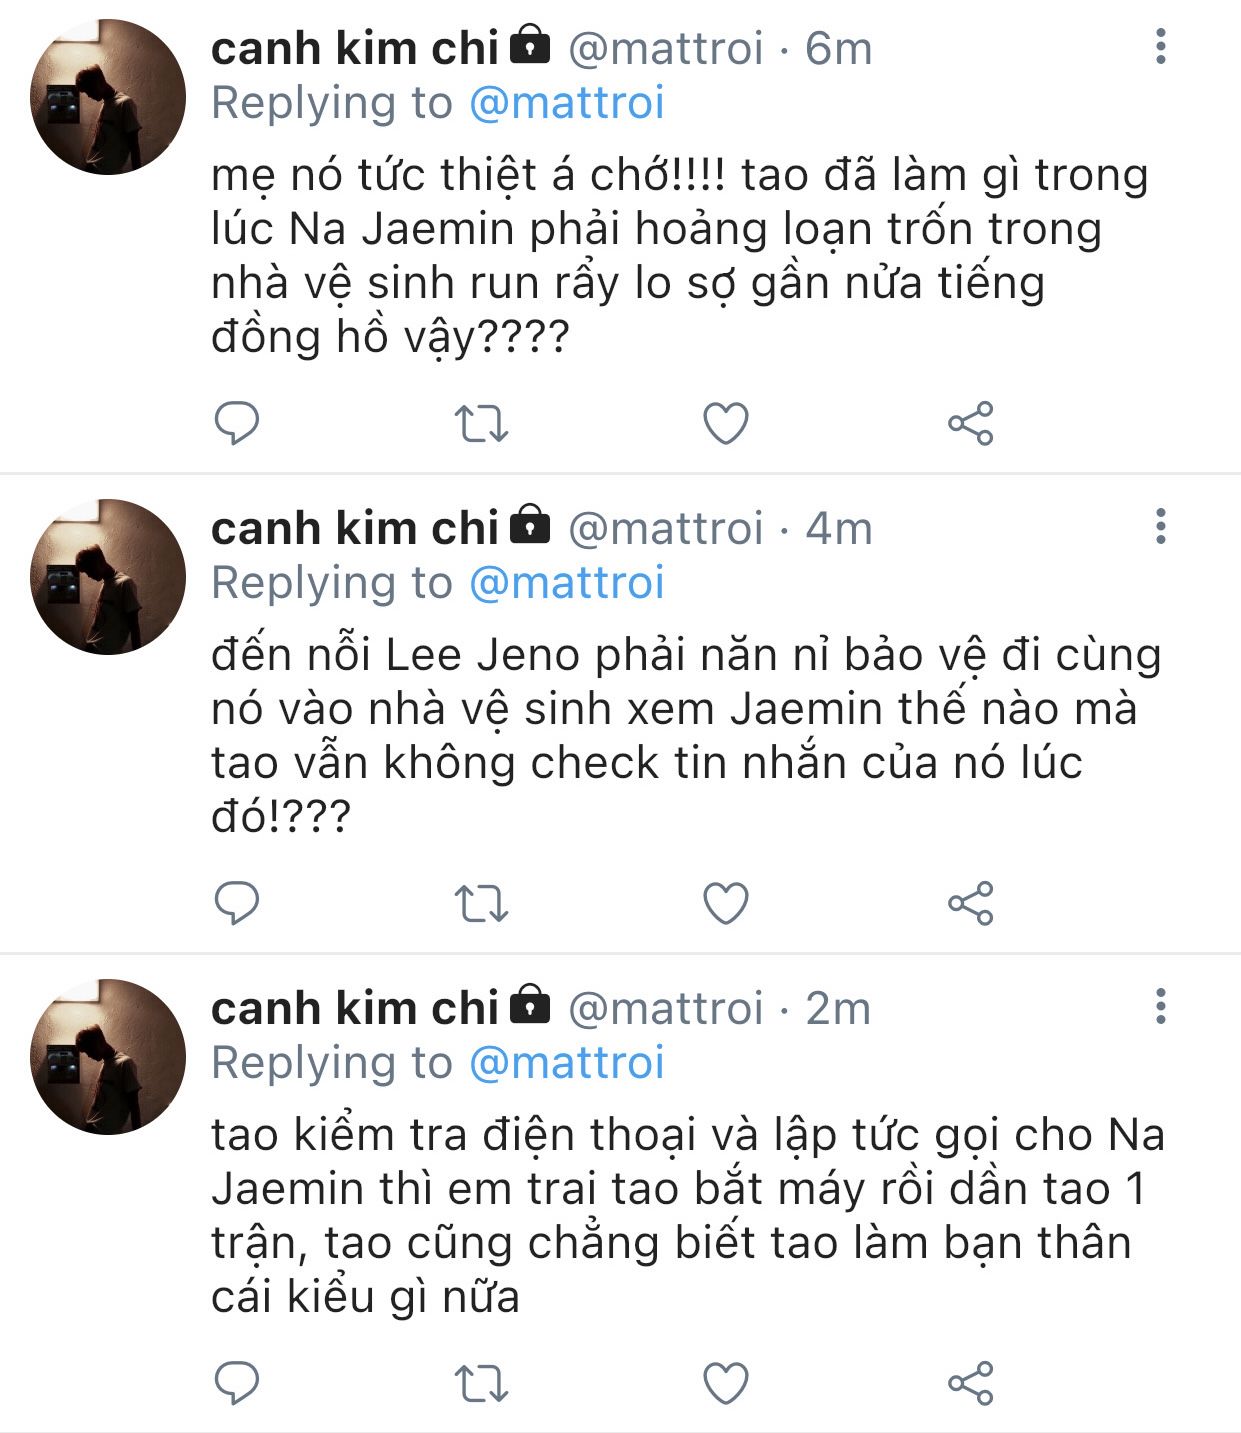Reply to the tweet posted 2m ago

[x=238, y=1384]
